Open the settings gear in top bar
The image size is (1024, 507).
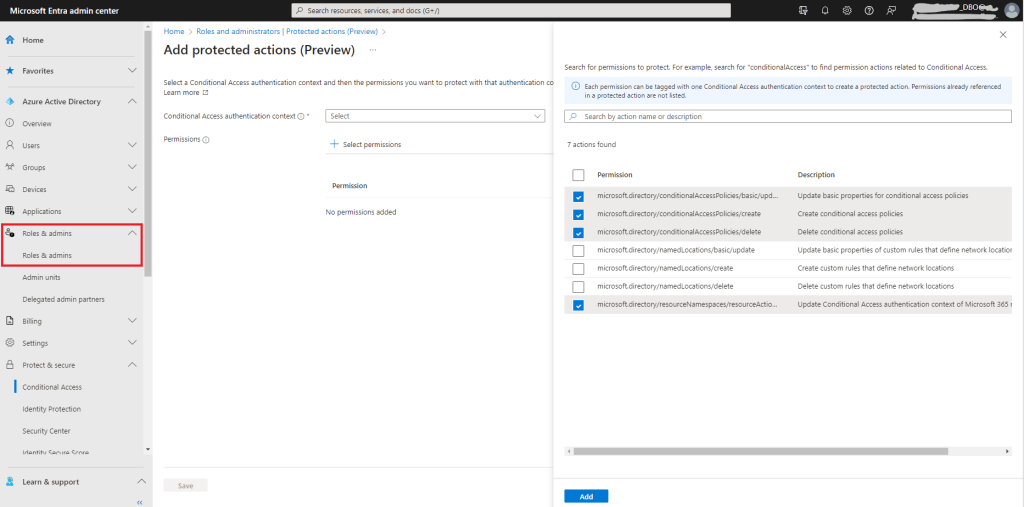click(x=846, y=10)
